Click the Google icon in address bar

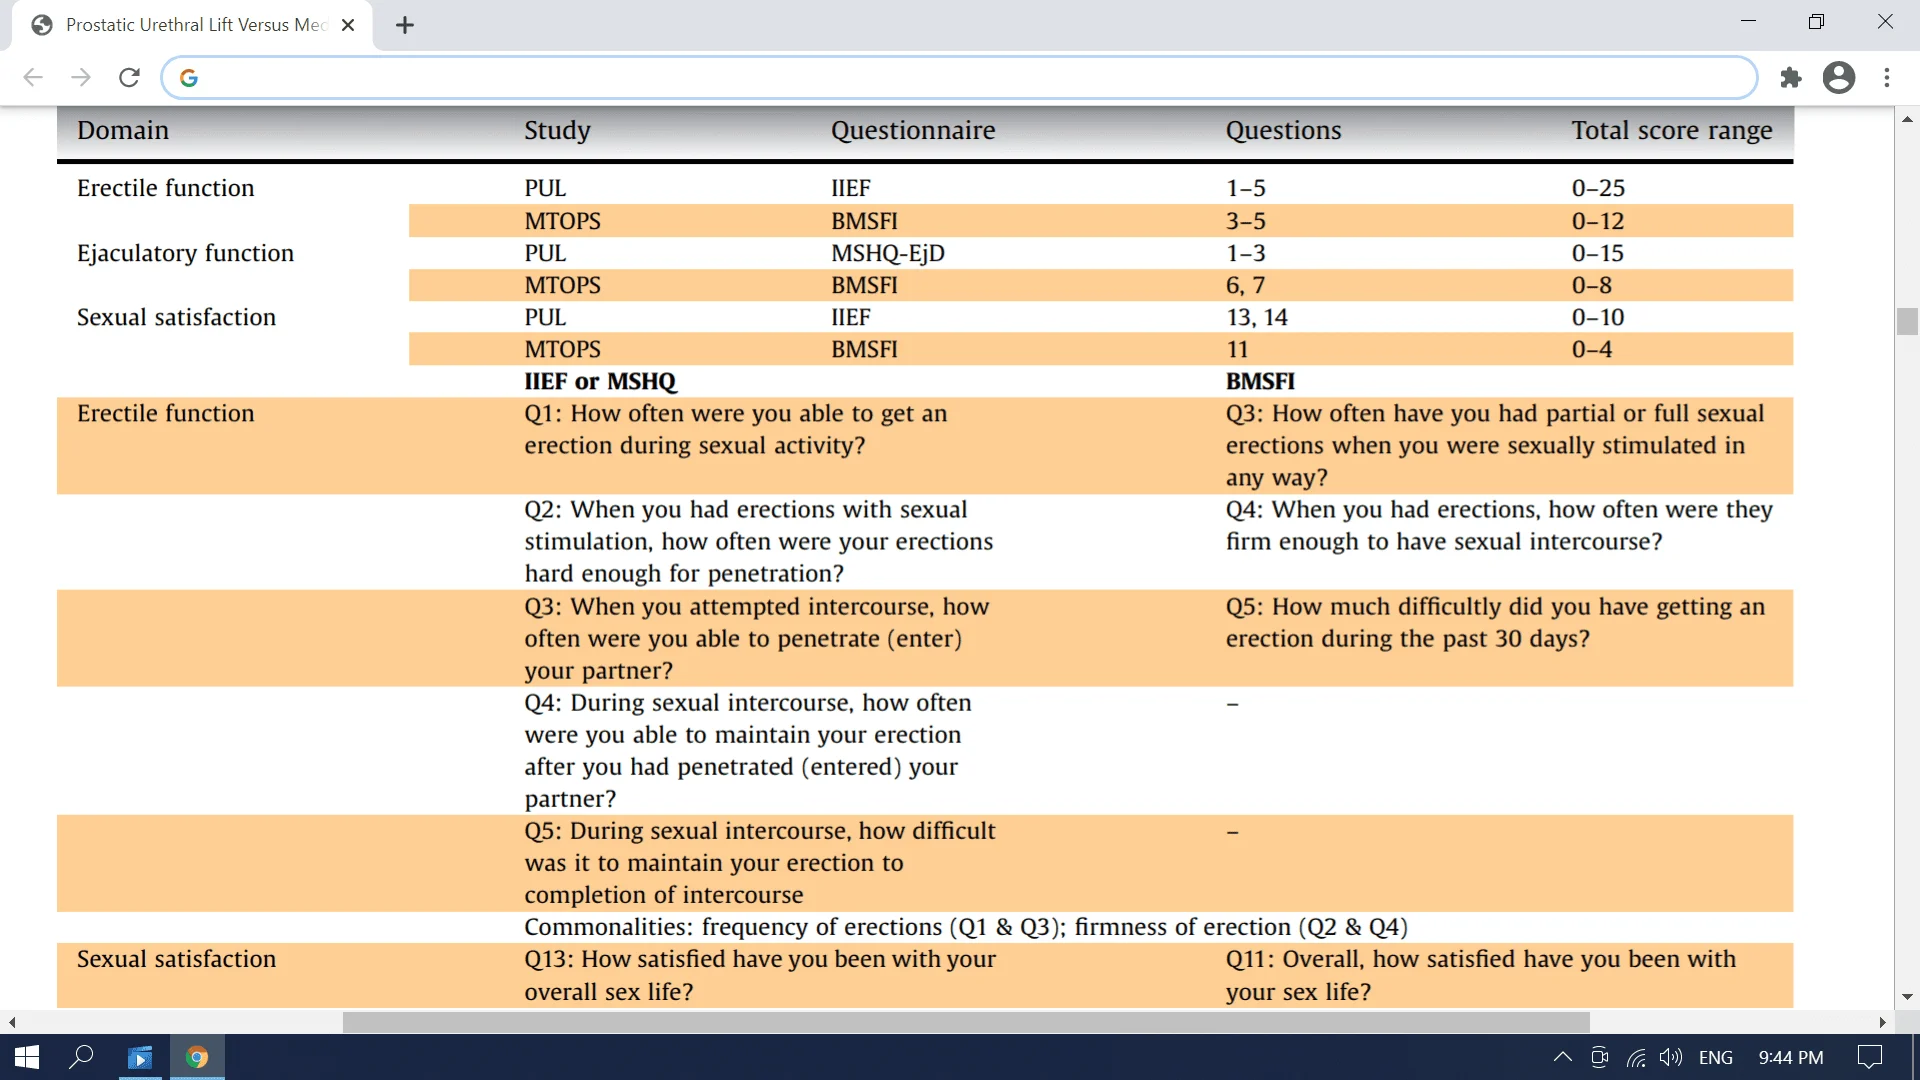point(189,78)
